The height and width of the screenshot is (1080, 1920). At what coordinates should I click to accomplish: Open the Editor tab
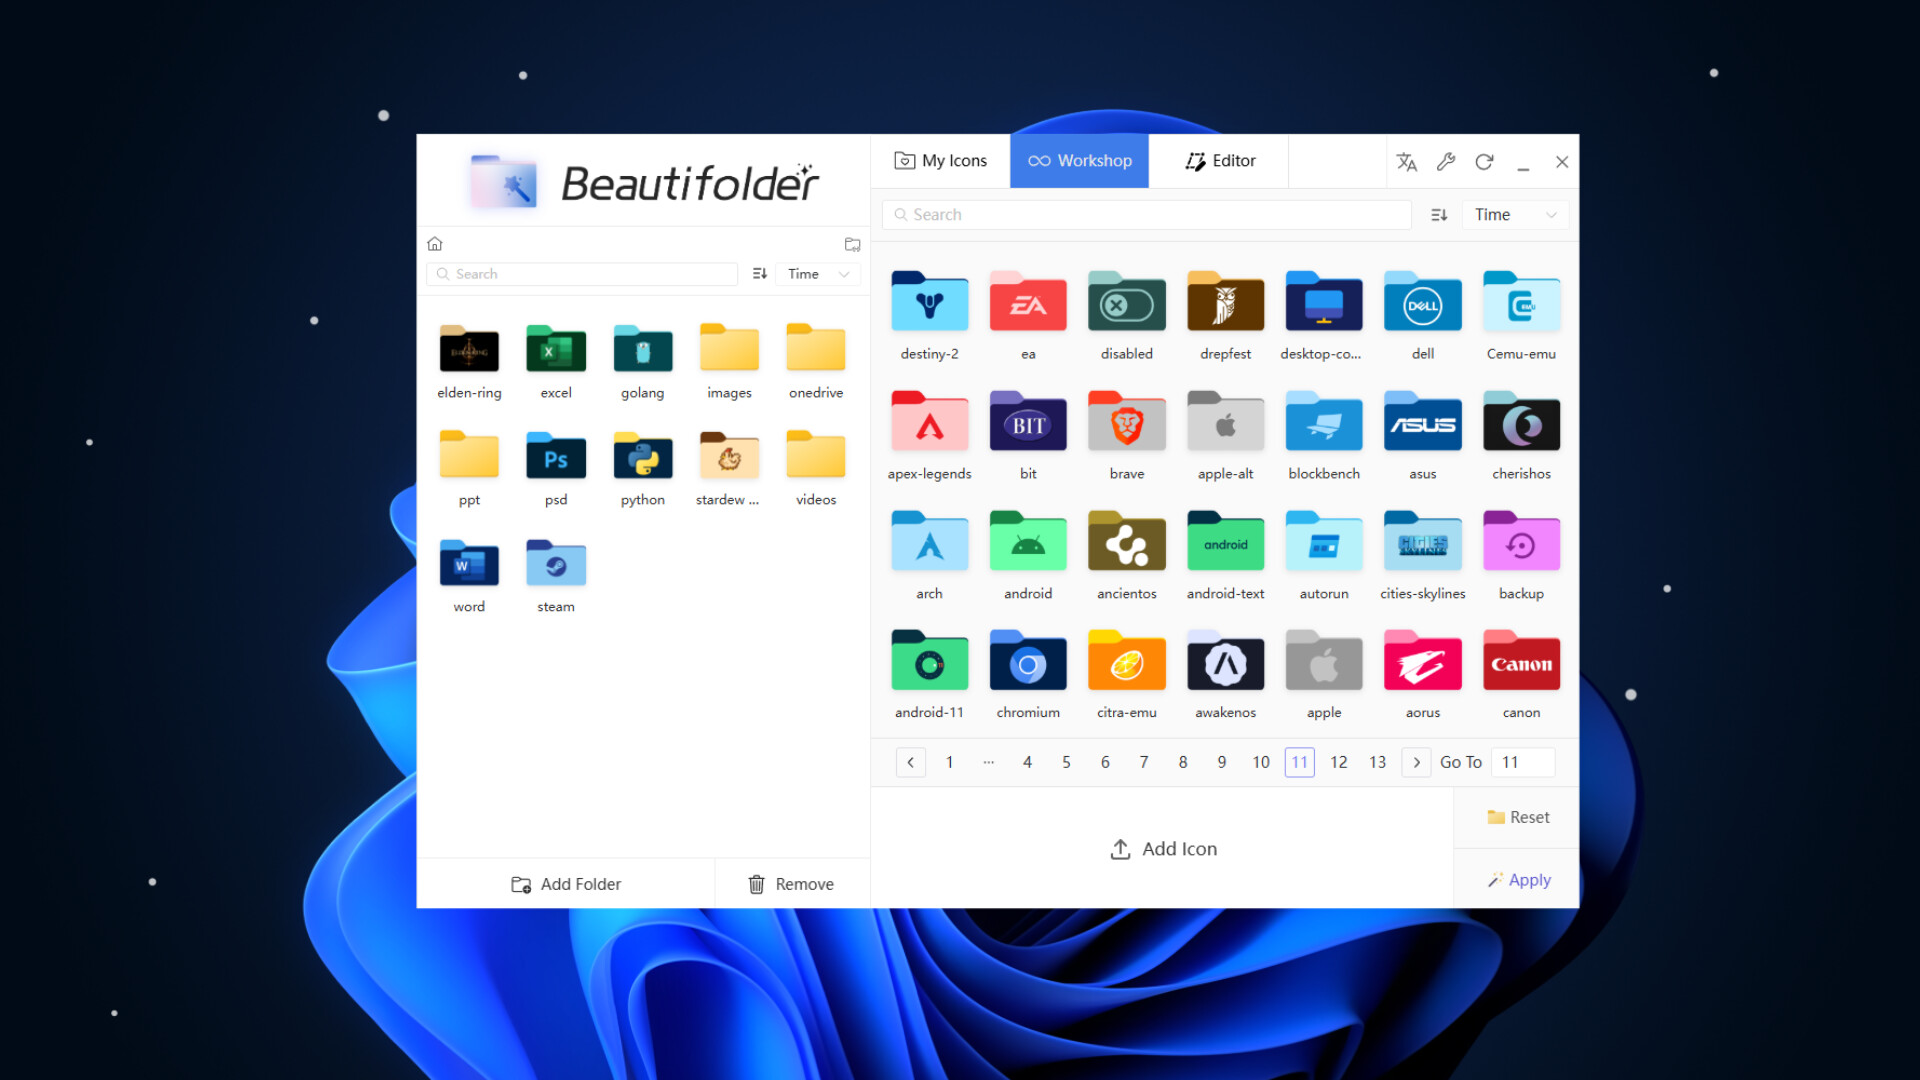(1218, 160)
